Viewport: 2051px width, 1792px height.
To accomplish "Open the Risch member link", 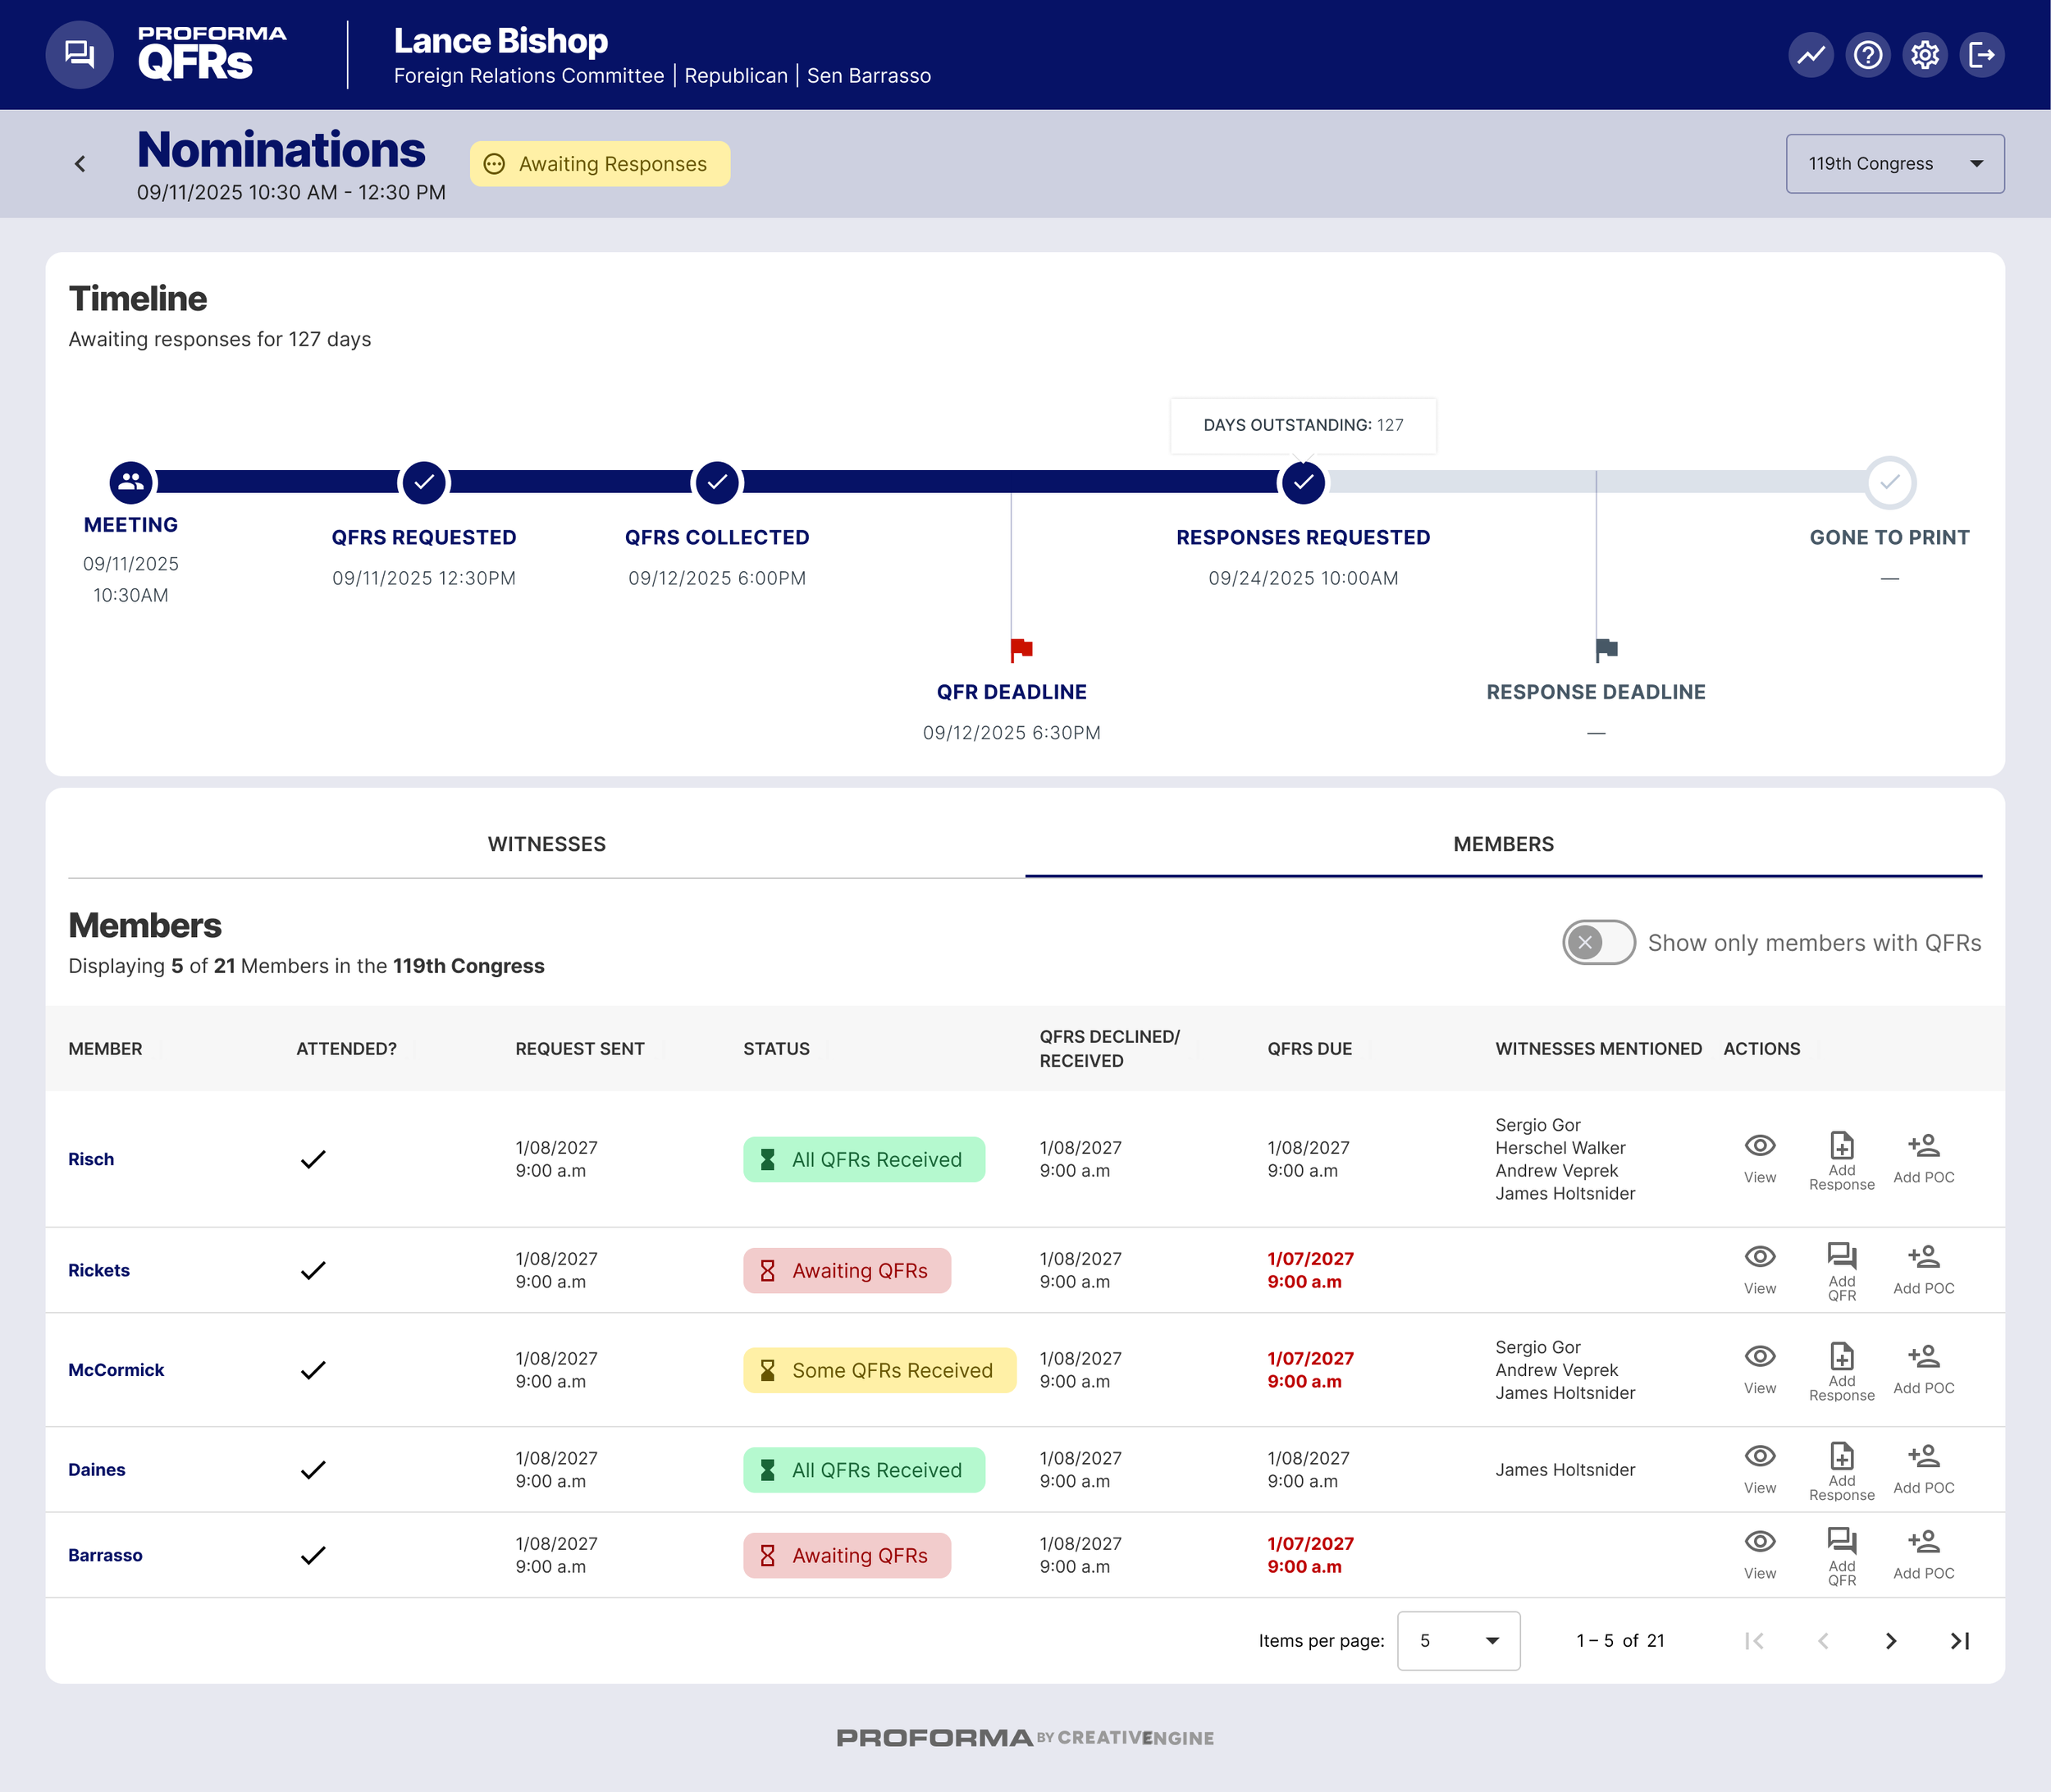I will [91, 1159].
